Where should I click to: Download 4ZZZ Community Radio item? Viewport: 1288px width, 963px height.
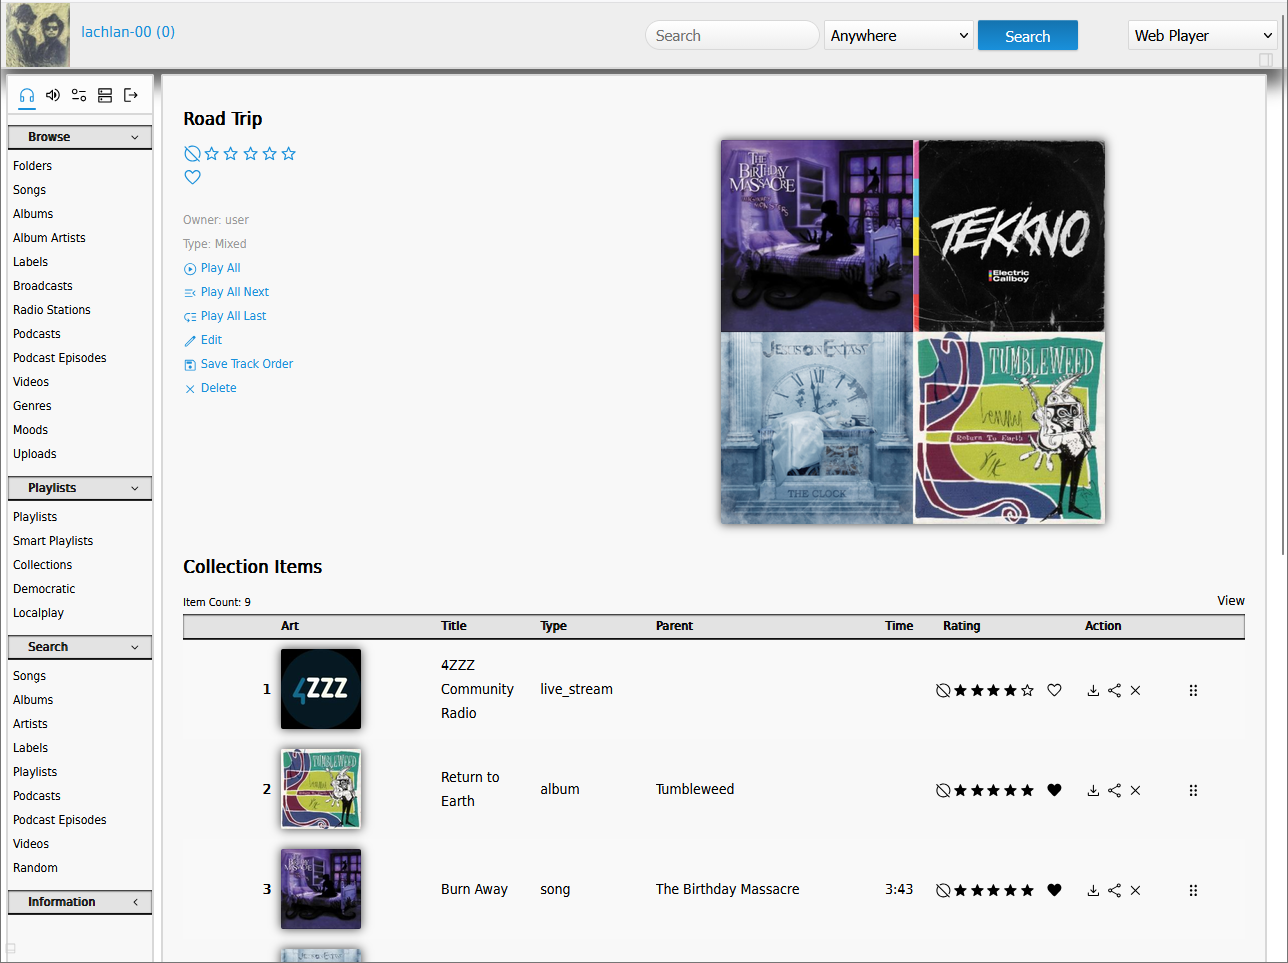(1093, 690)
